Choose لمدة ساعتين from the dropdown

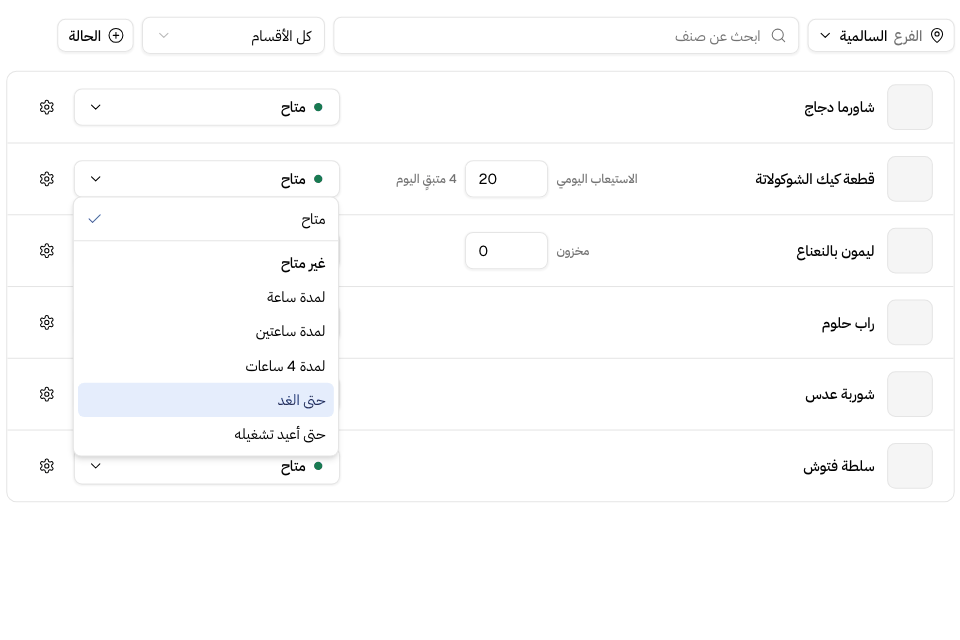pos(206,331)
